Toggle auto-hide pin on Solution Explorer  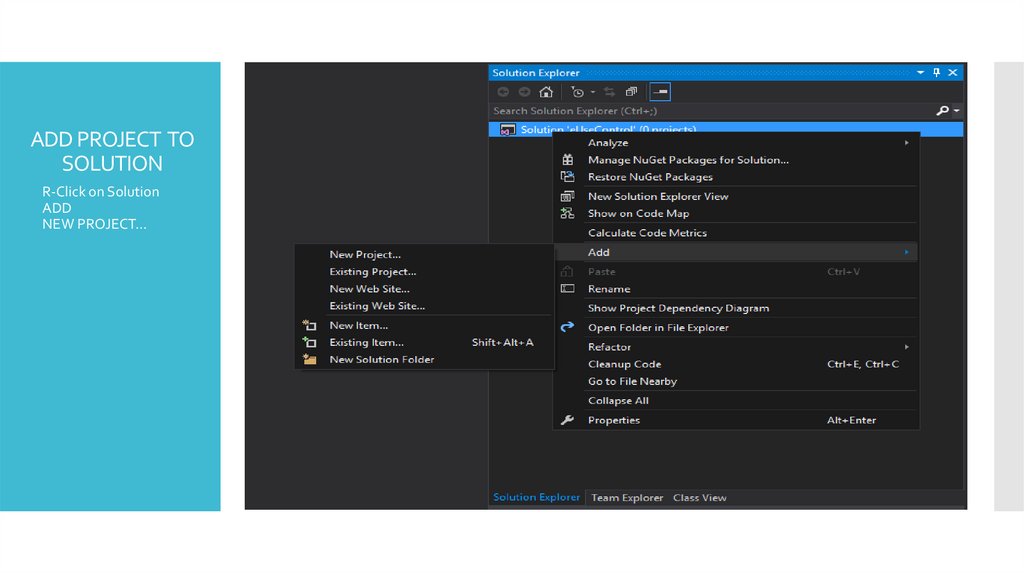937,73
